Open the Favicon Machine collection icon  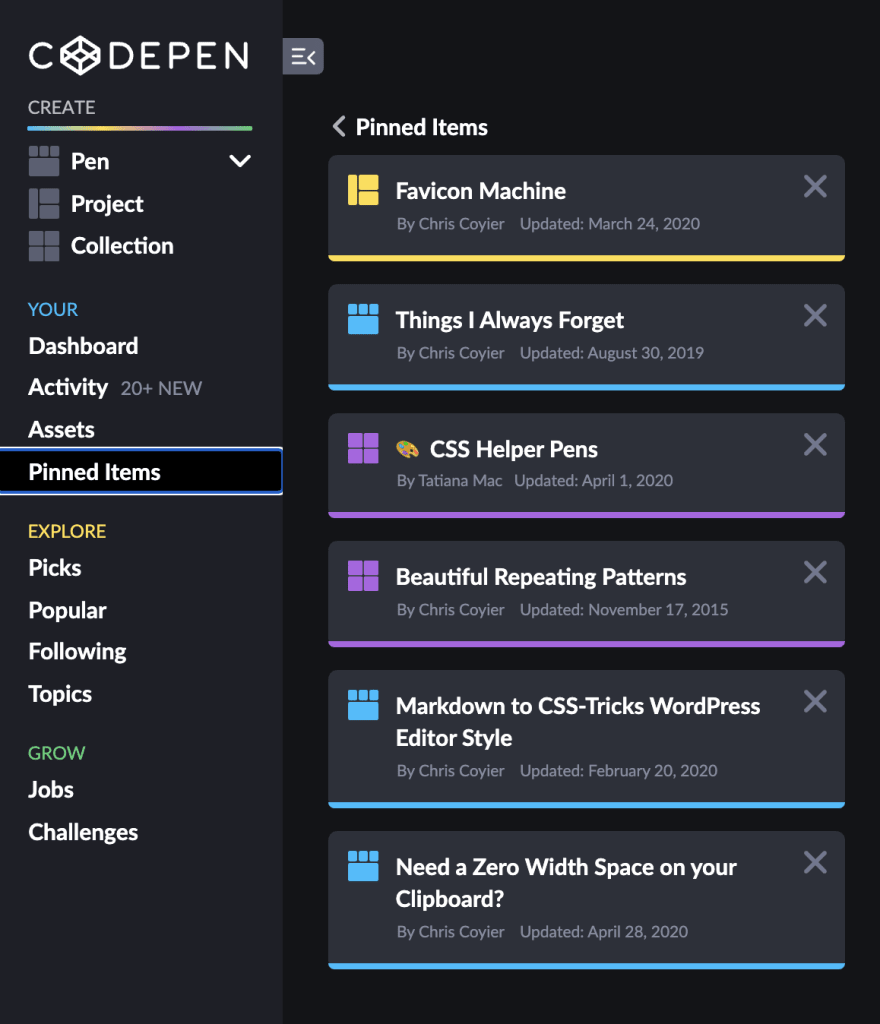pyautogui.click(x=363, y=189)
